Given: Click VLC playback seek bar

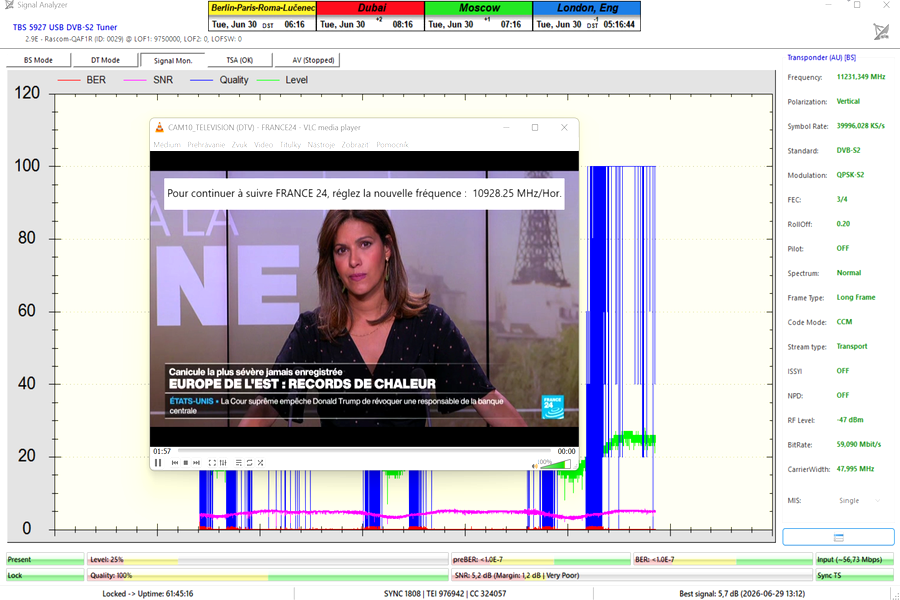Looking at the screenshot, I should (364, 451).
